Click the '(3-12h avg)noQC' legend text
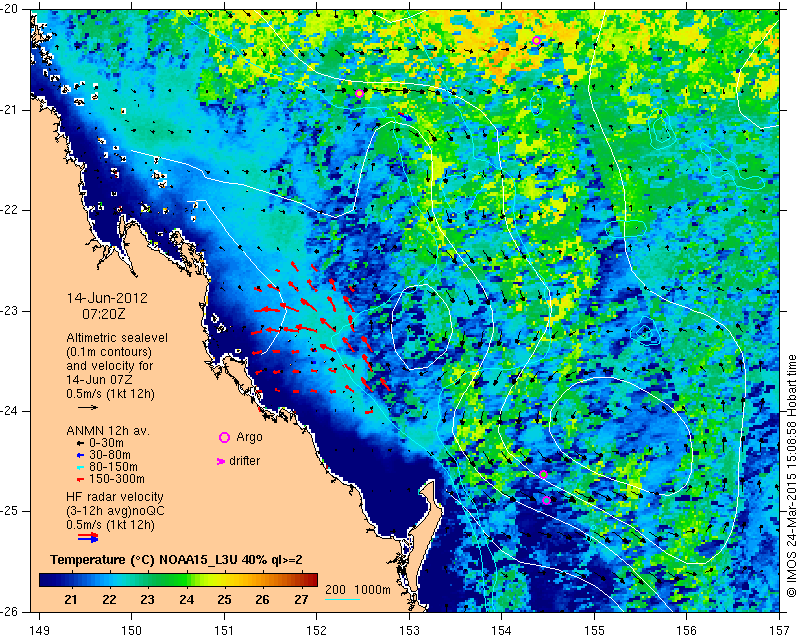The image size is (800, 640). [x=115, y=510]
